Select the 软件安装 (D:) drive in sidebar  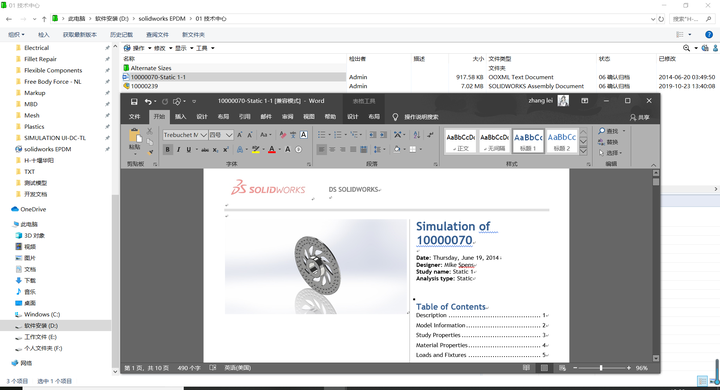[41, 326]
